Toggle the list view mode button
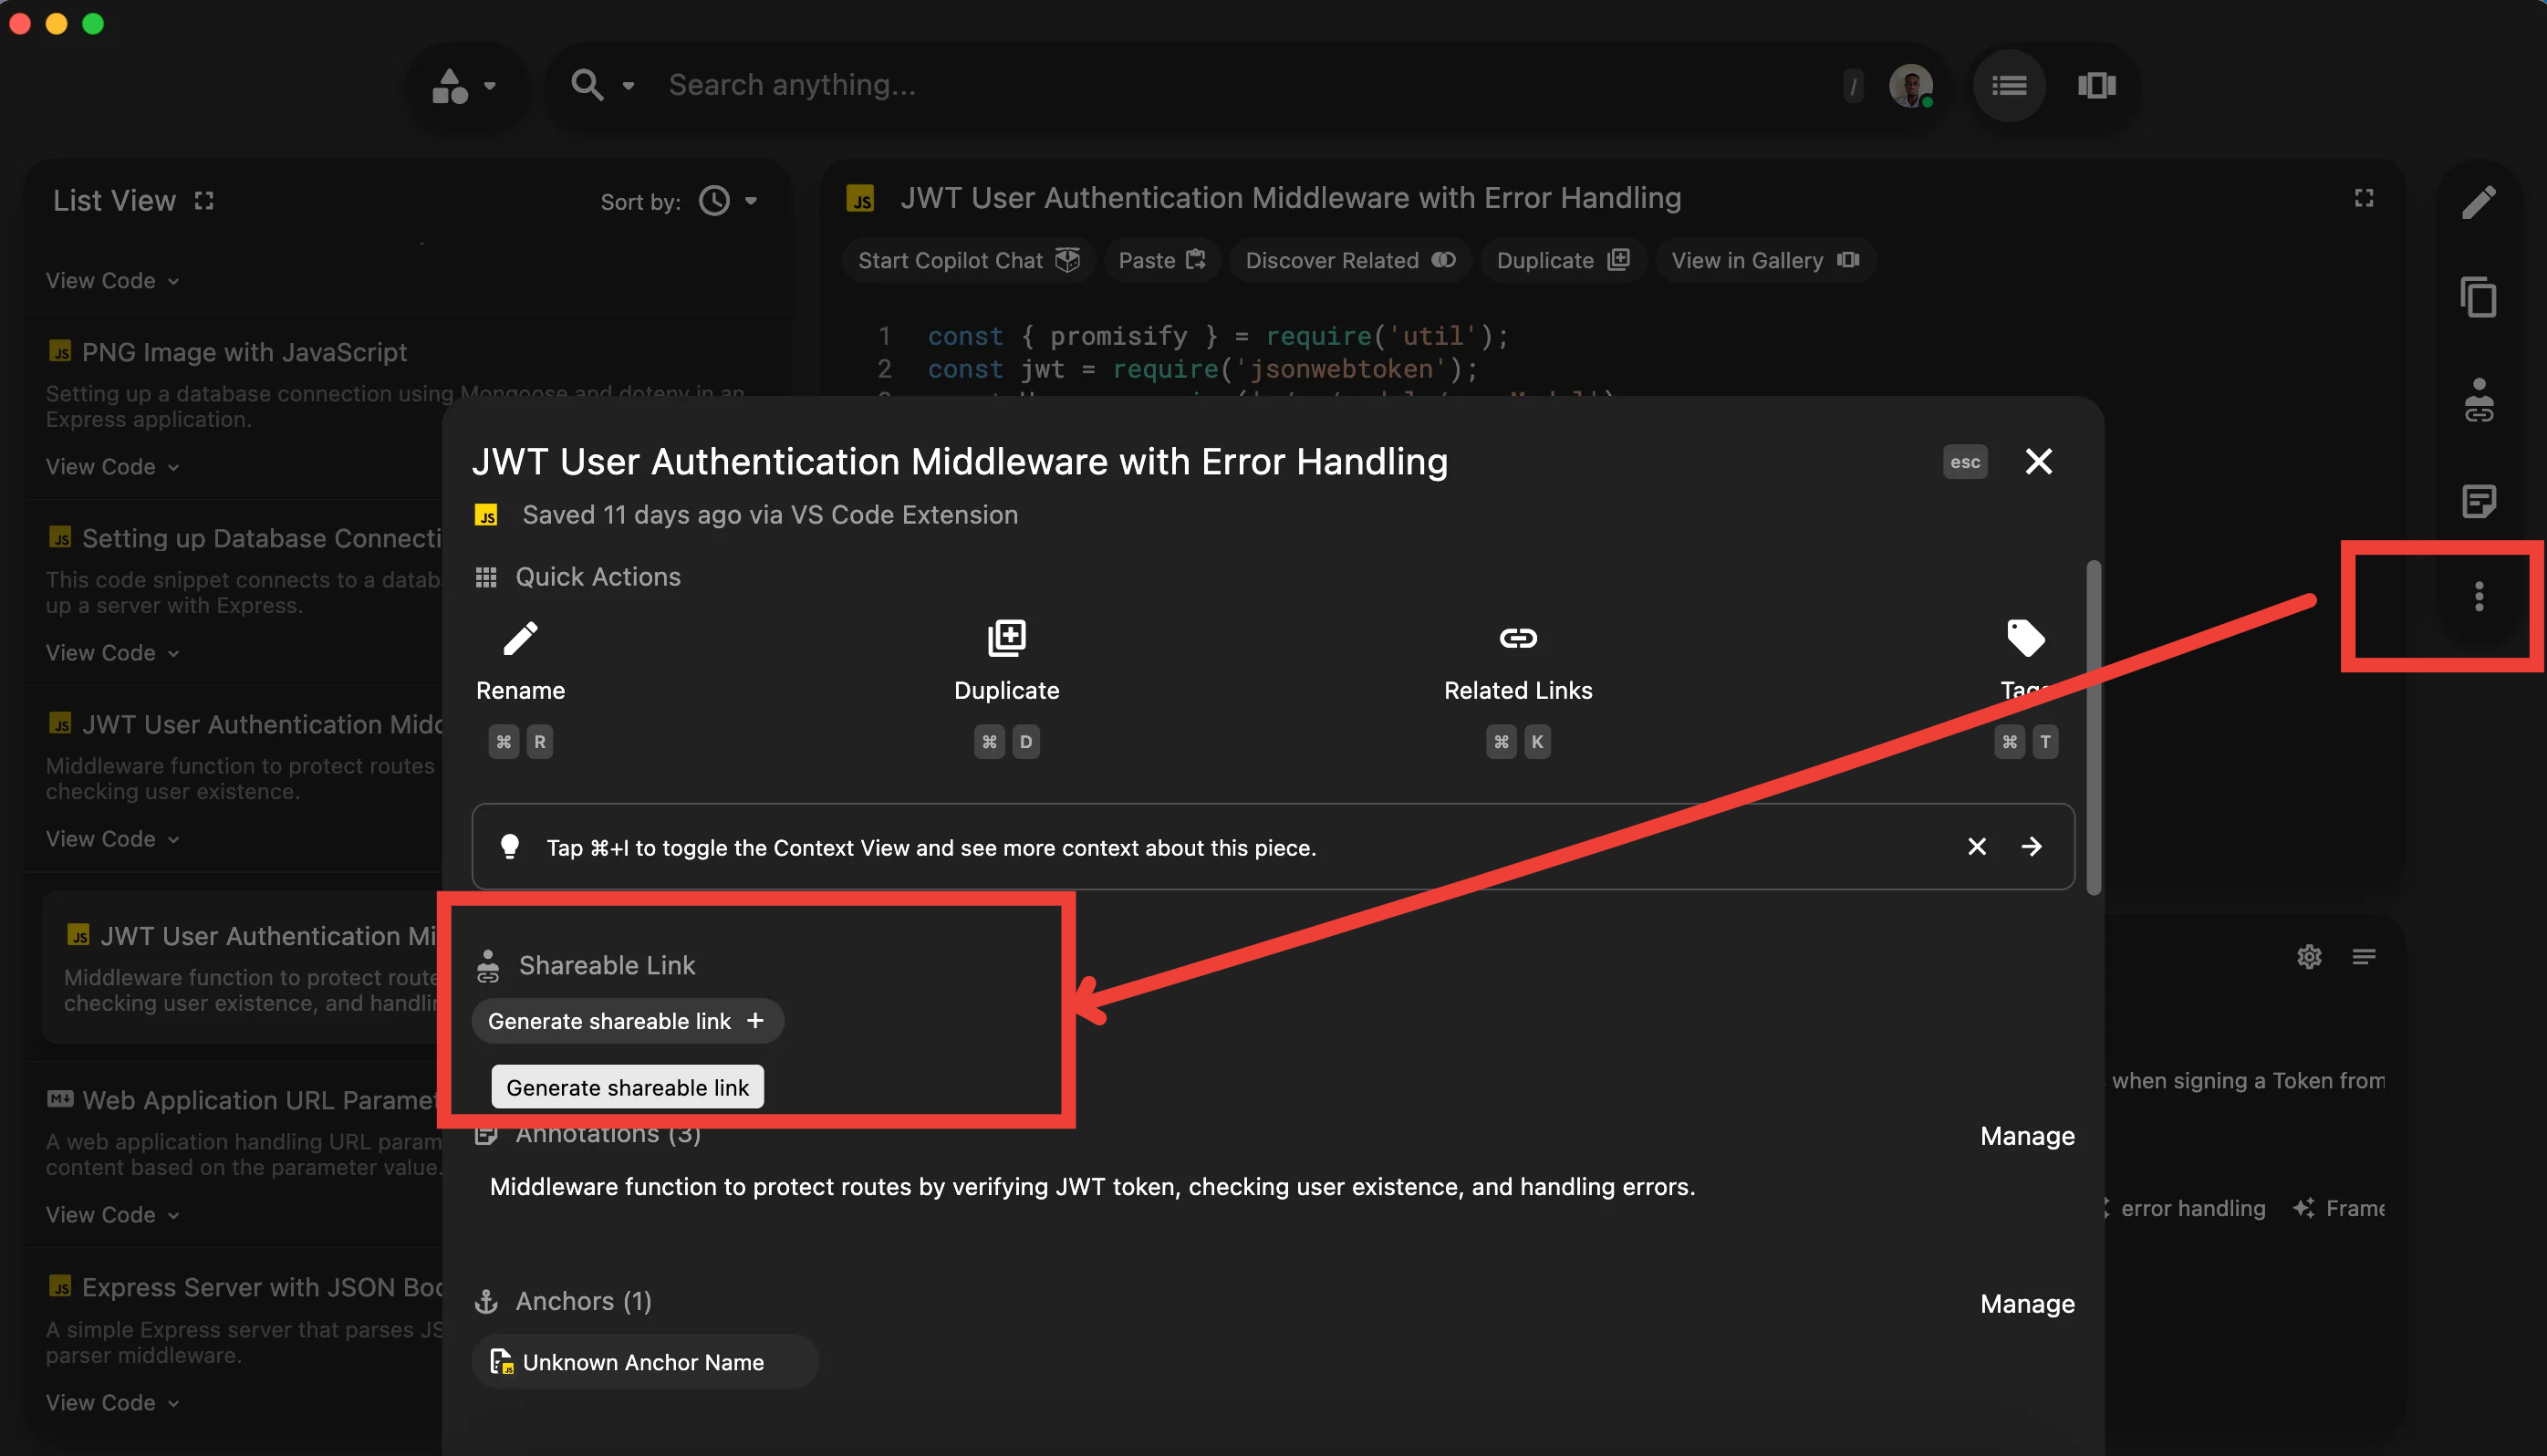2547x1456 pixels. [x=2009, y=86]
